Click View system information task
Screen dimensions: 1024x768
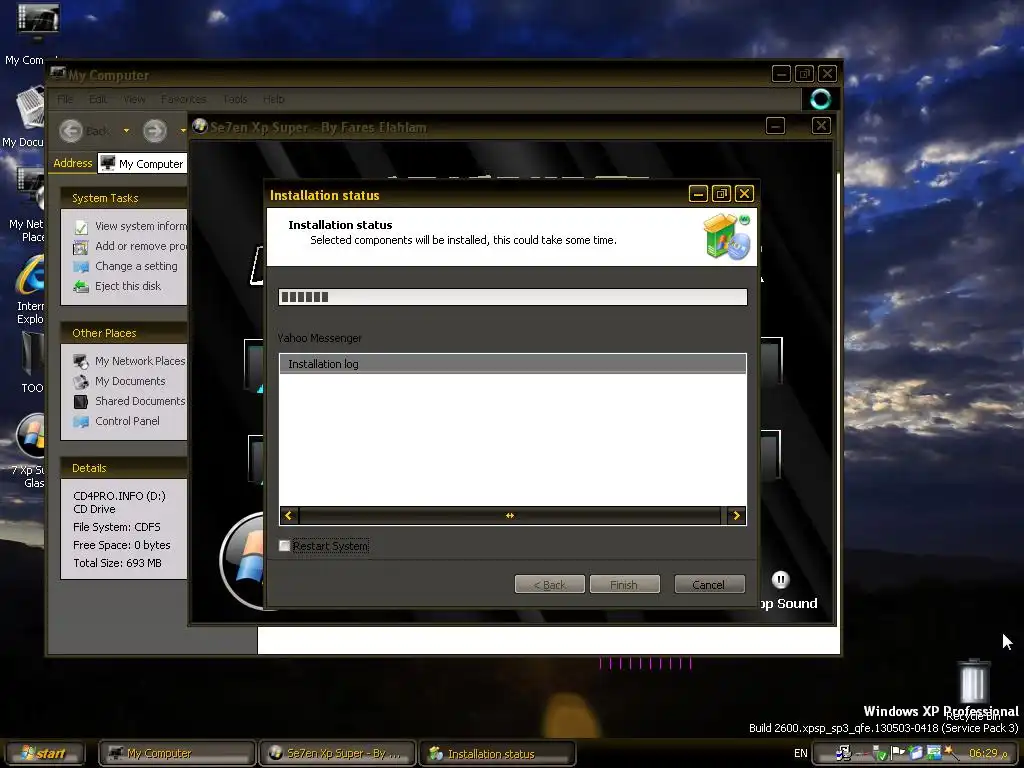point(140,226)
